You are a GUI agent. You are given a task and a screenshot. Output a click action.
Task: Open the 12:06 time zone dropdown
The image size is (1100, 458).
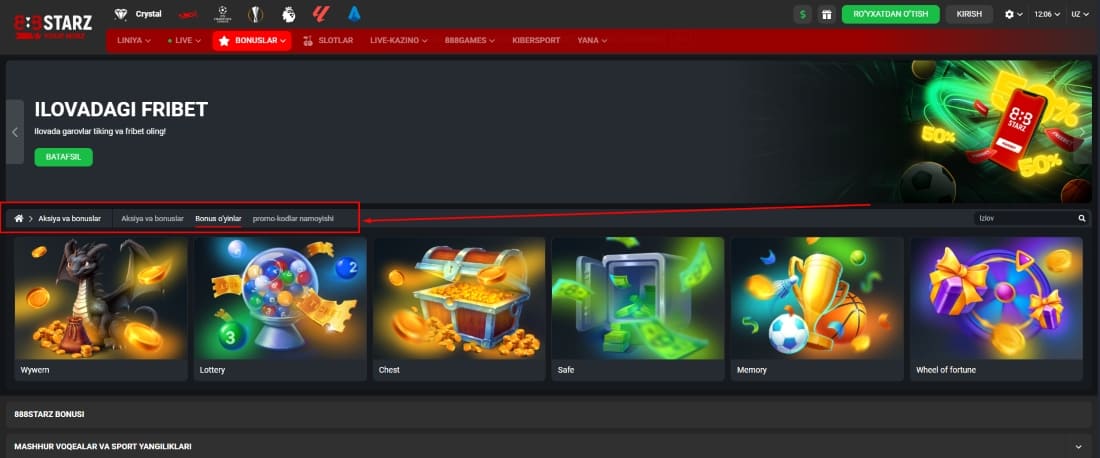click(x=1047, y=14)
